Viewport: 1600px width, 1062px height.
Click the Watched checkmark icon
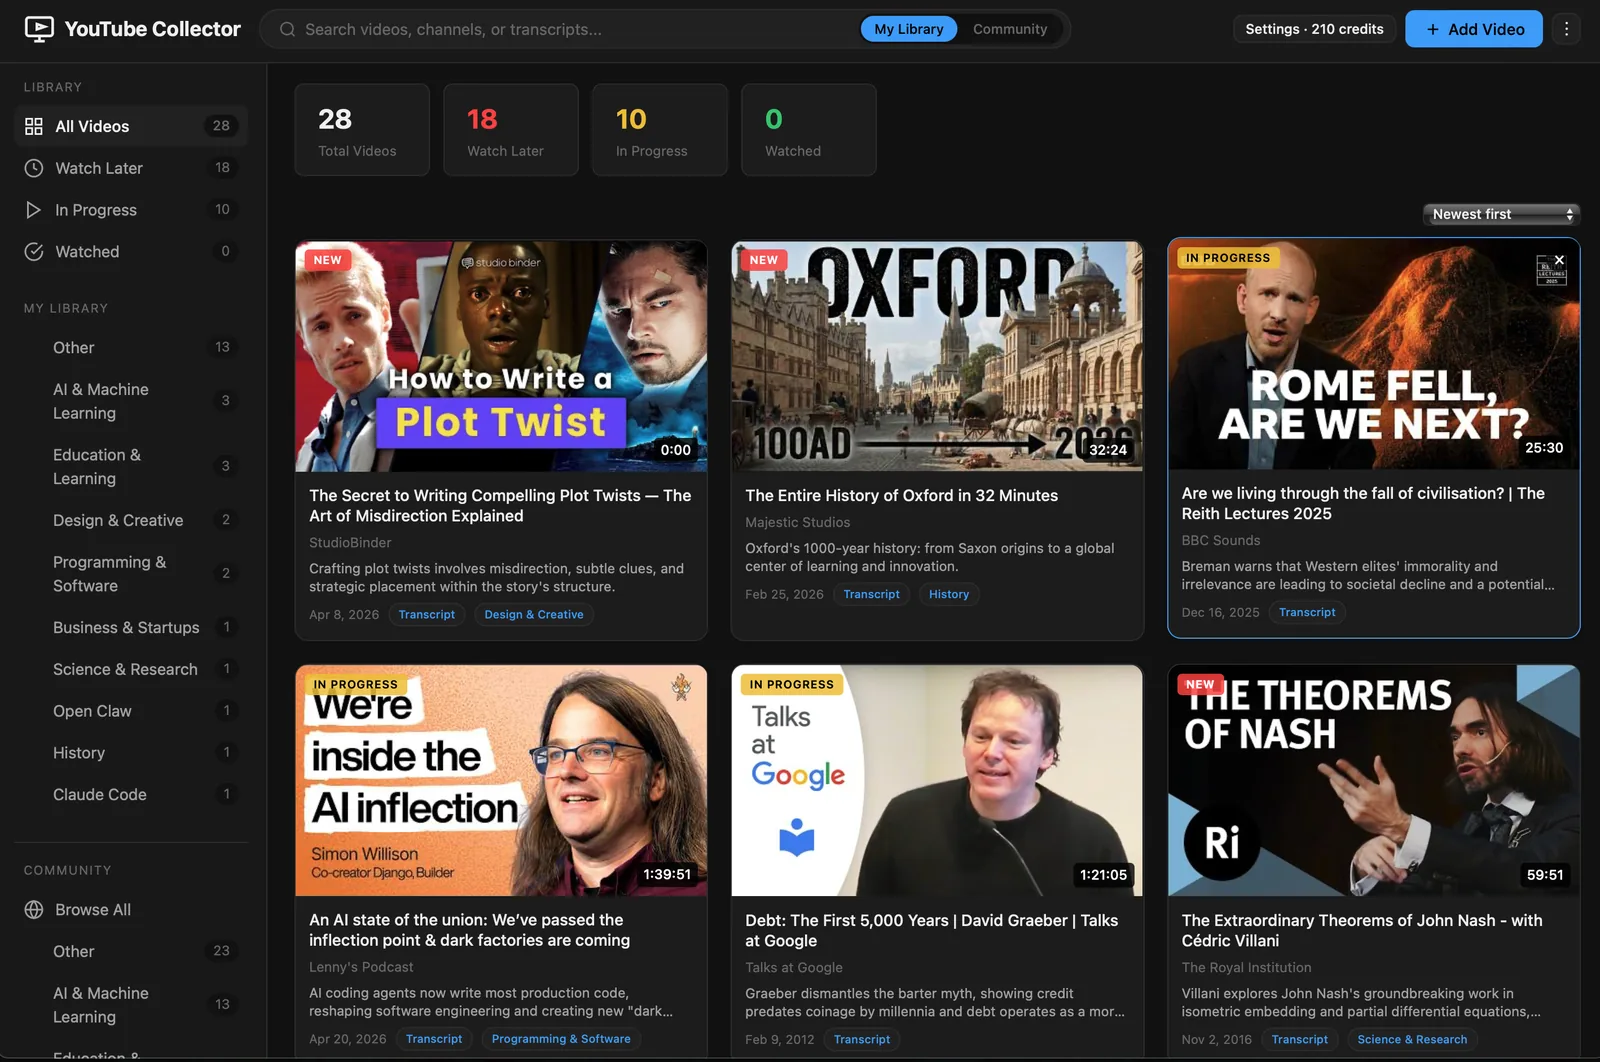click(x=34, y=252)
